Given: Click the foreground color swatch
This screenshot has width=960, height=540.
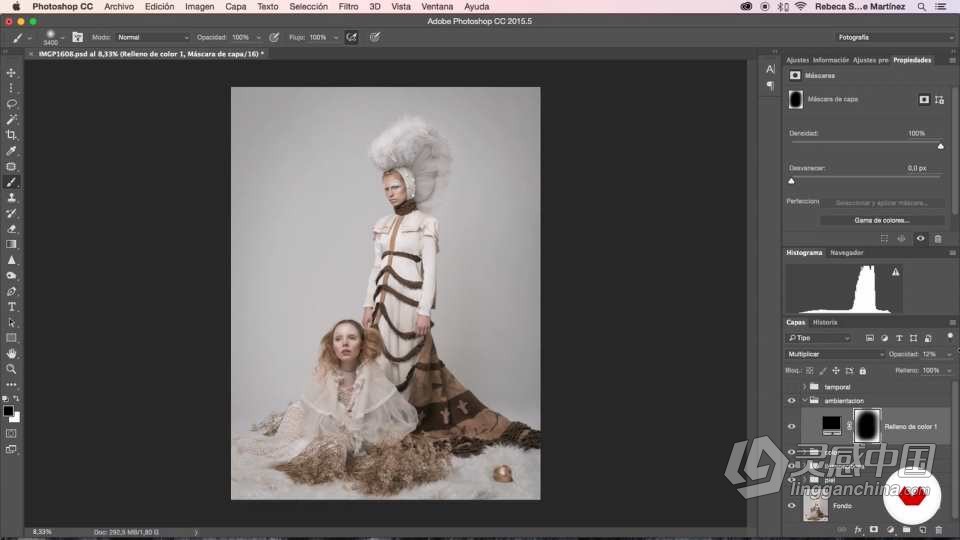Looking at the screenshot, I should click(x=8, y=411).
